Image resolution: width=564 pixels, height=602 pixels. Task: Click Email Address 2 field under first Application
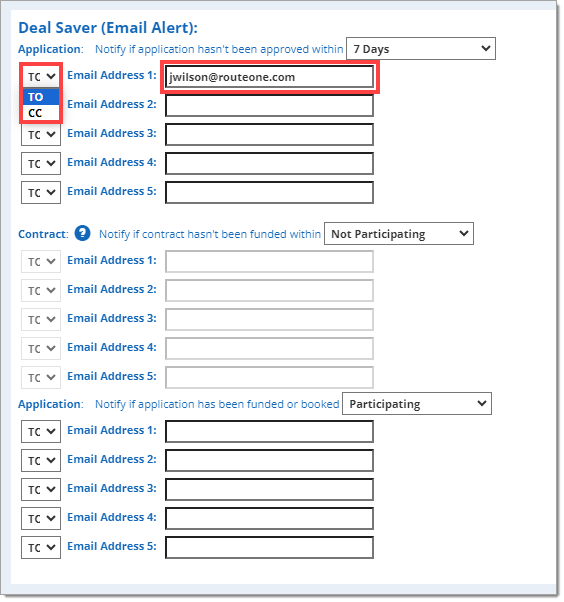click(270, 106)
